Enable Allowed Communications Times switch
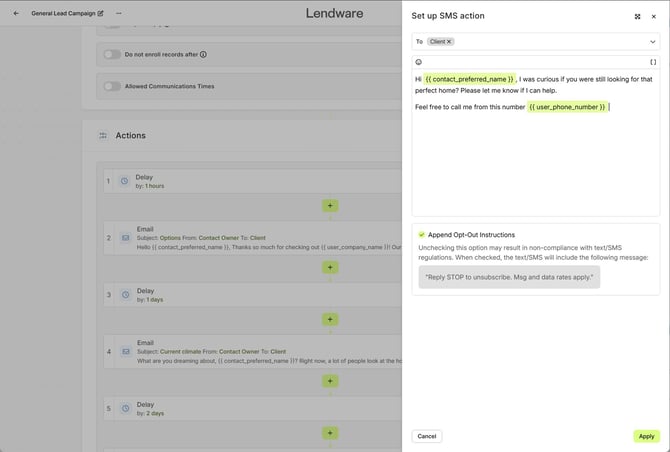The image size is (670, 452). (x=112, y=86)
